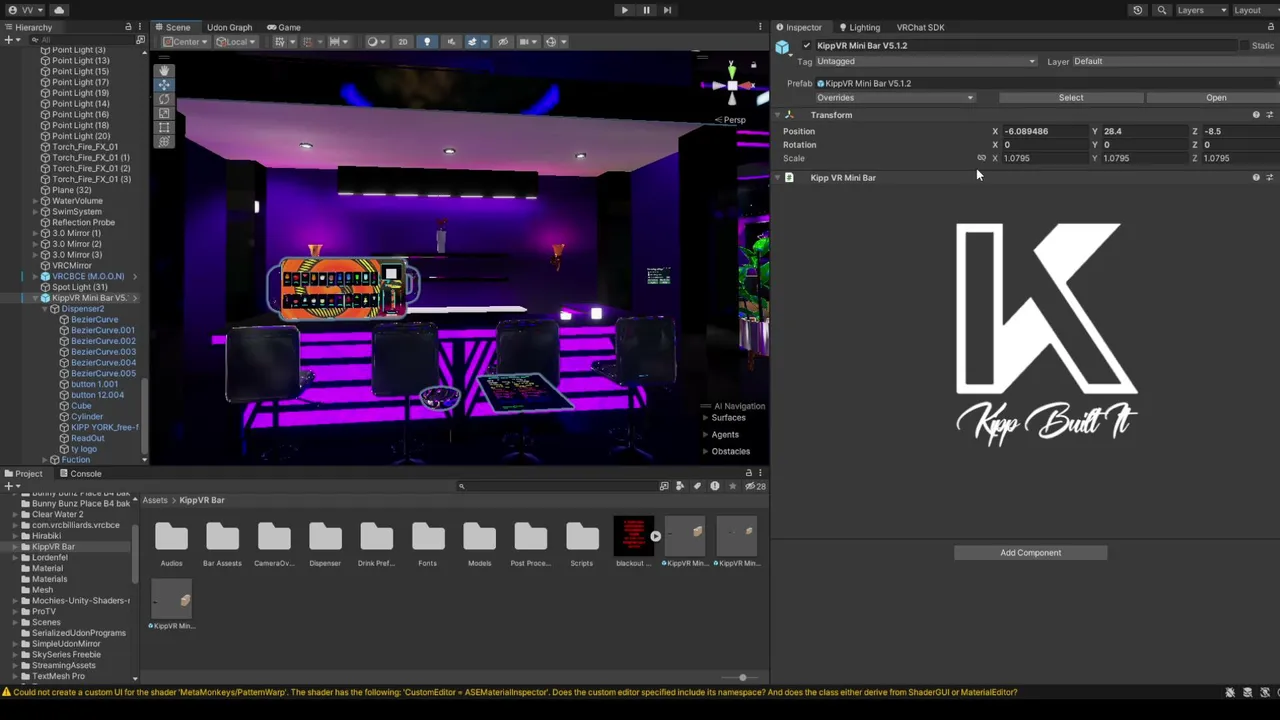Screen dimensions: 1280x720
Task: Click the Step frame button
Action: (x=667, y=10)
